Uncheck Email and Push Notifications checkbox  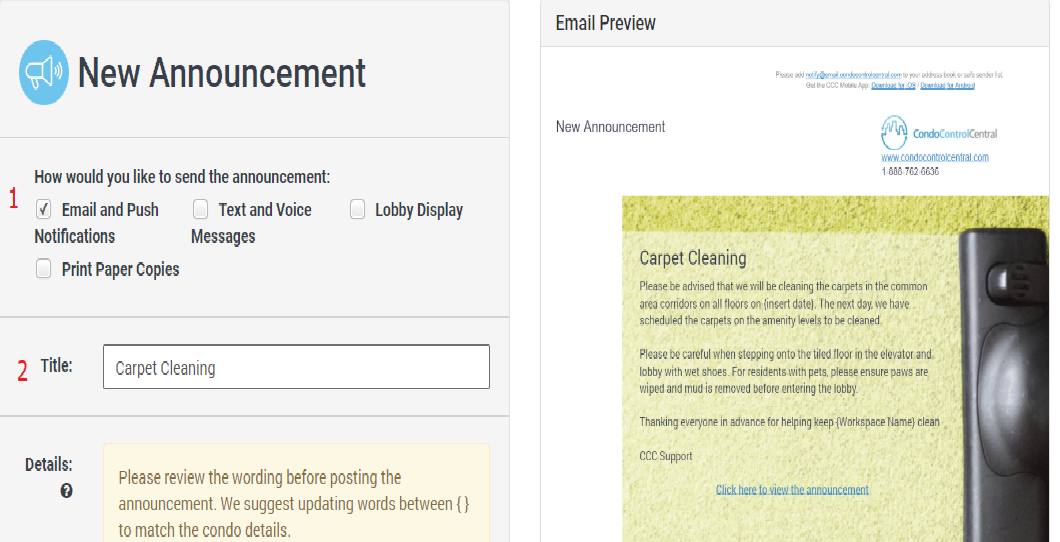[x=44, y=210]
